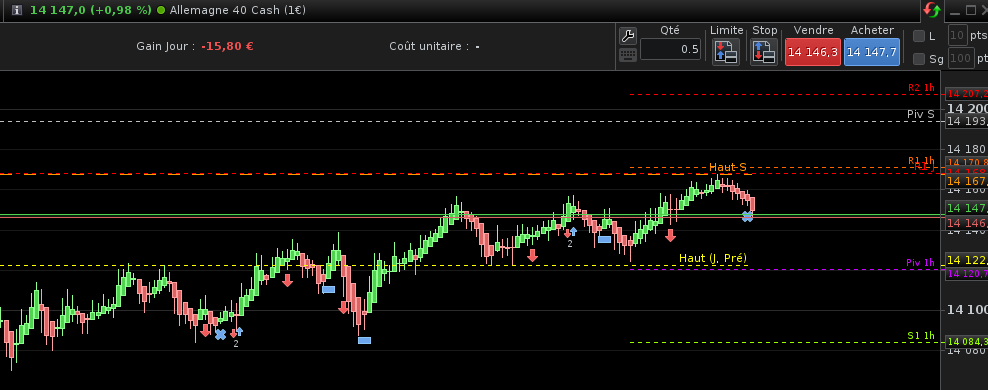Click the blue X marker at chart's last candle

click(x=747, y=217)
